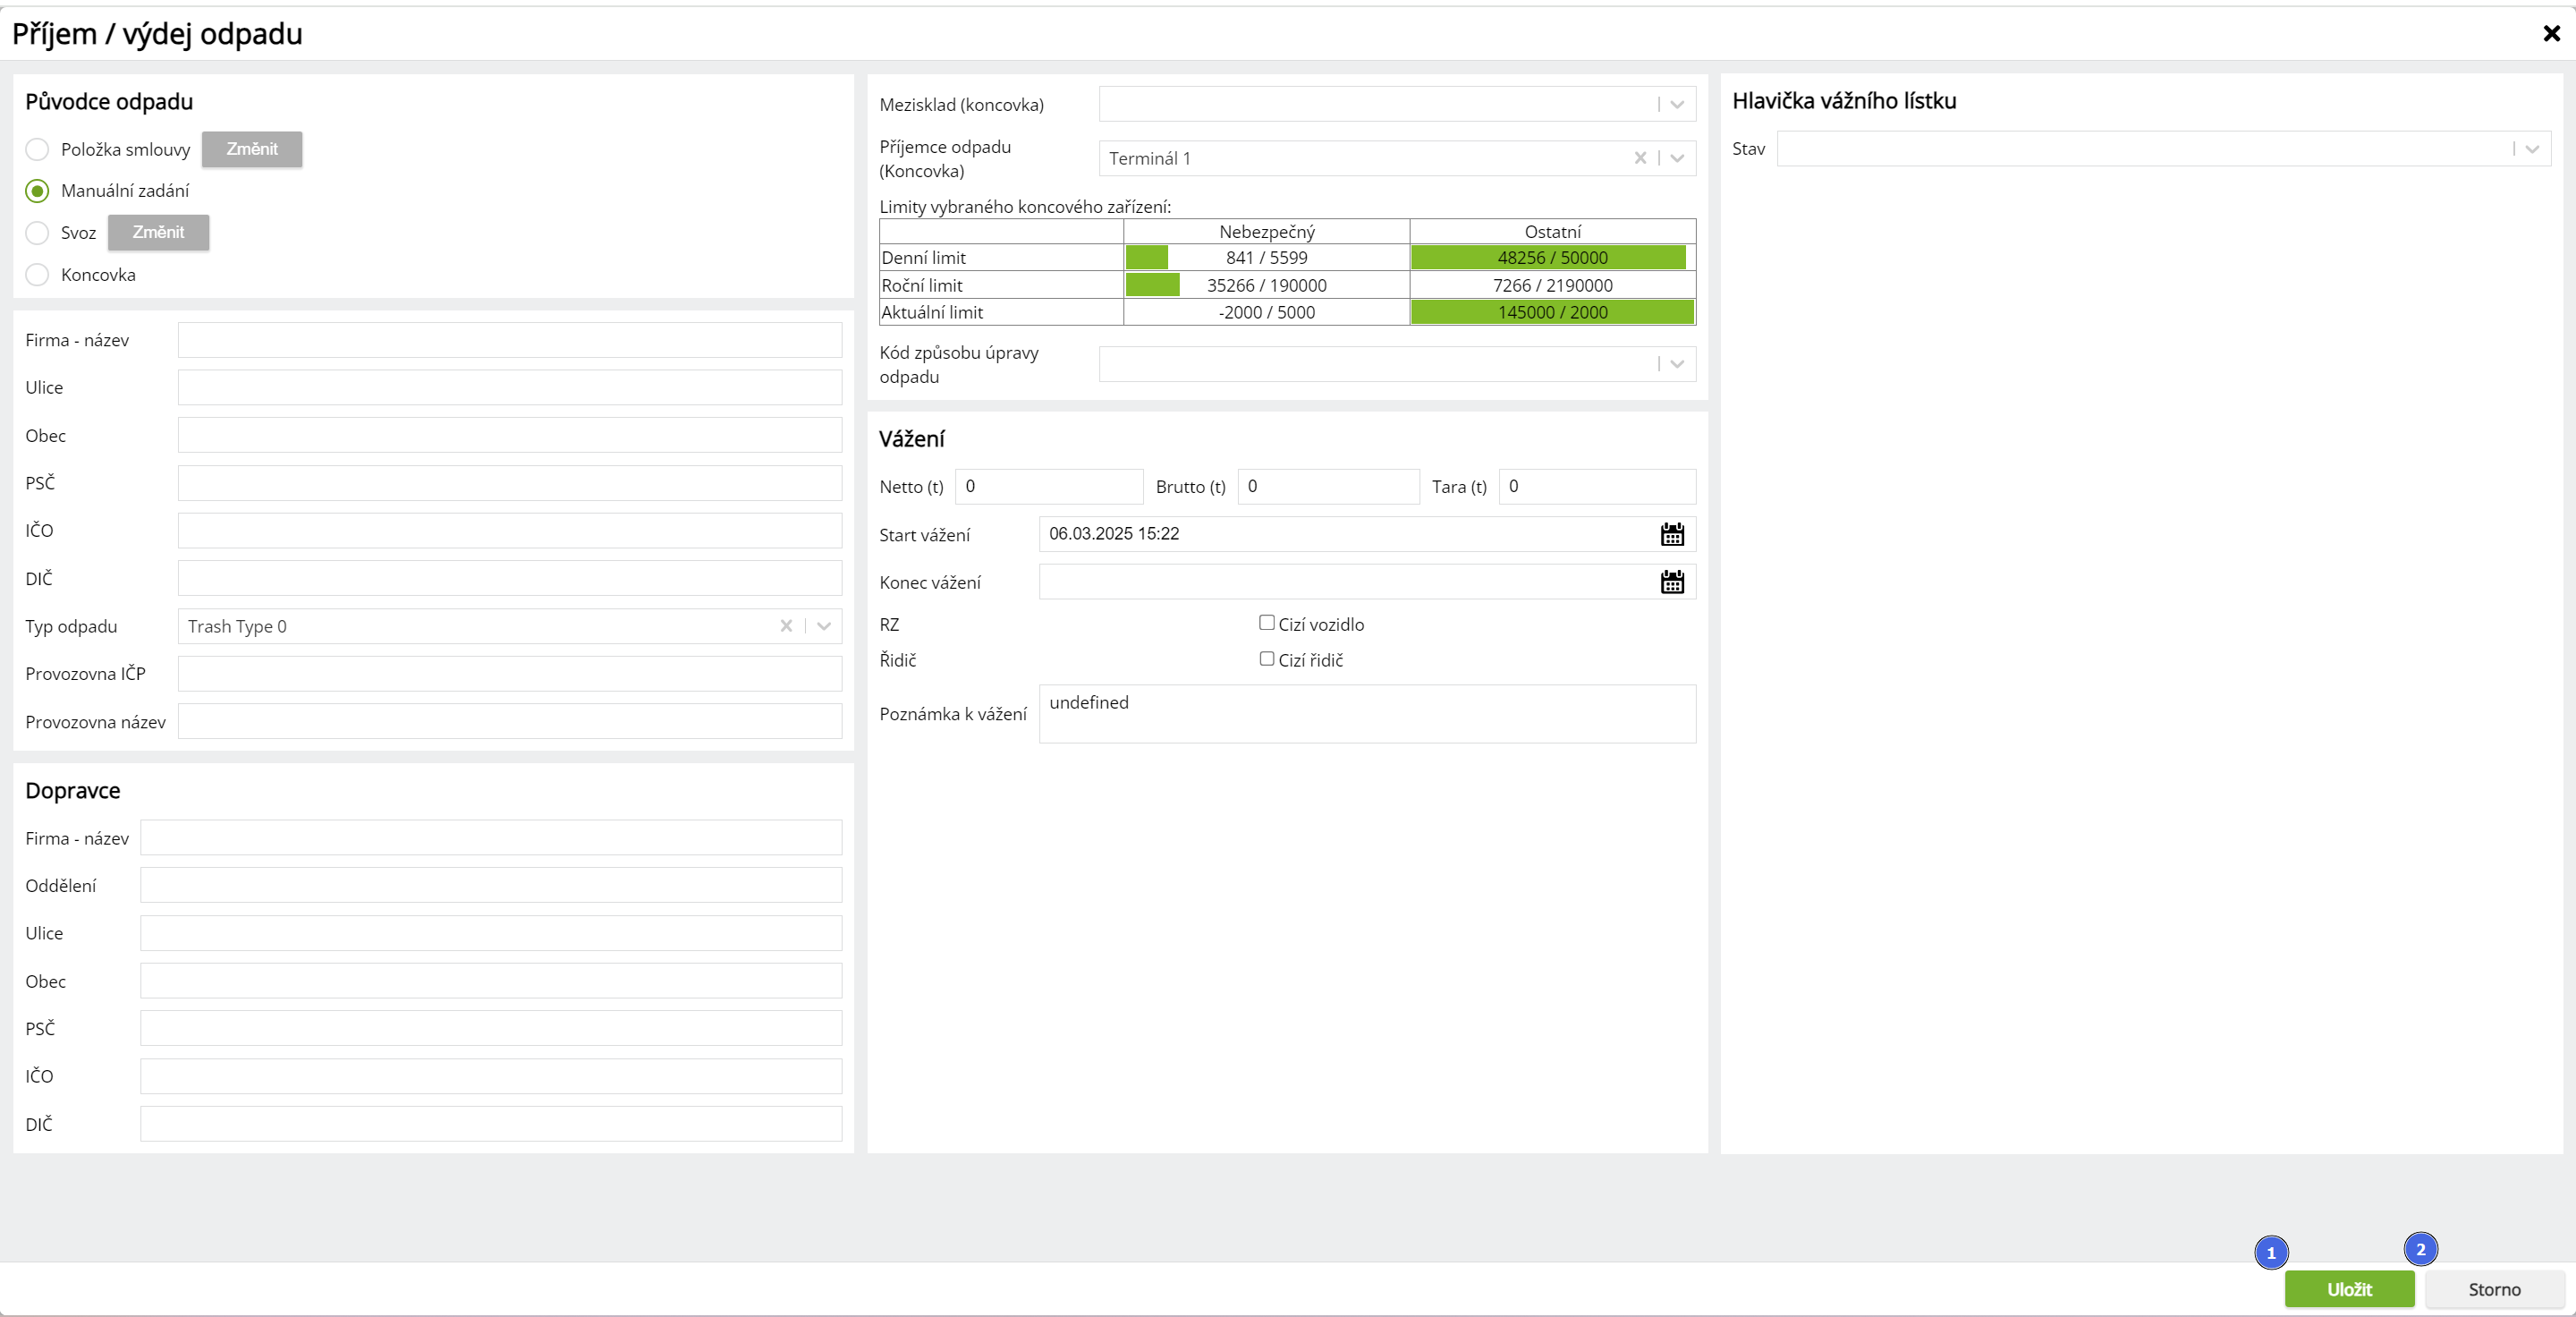Focus the Netto (t) input field
2576x1317 pixels.
1048,487
